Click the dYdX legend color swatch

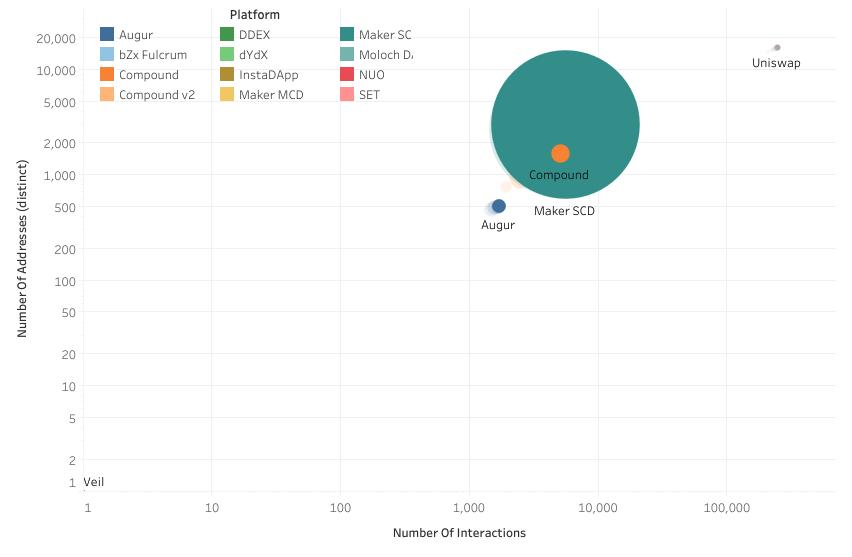tap(227, 55)
